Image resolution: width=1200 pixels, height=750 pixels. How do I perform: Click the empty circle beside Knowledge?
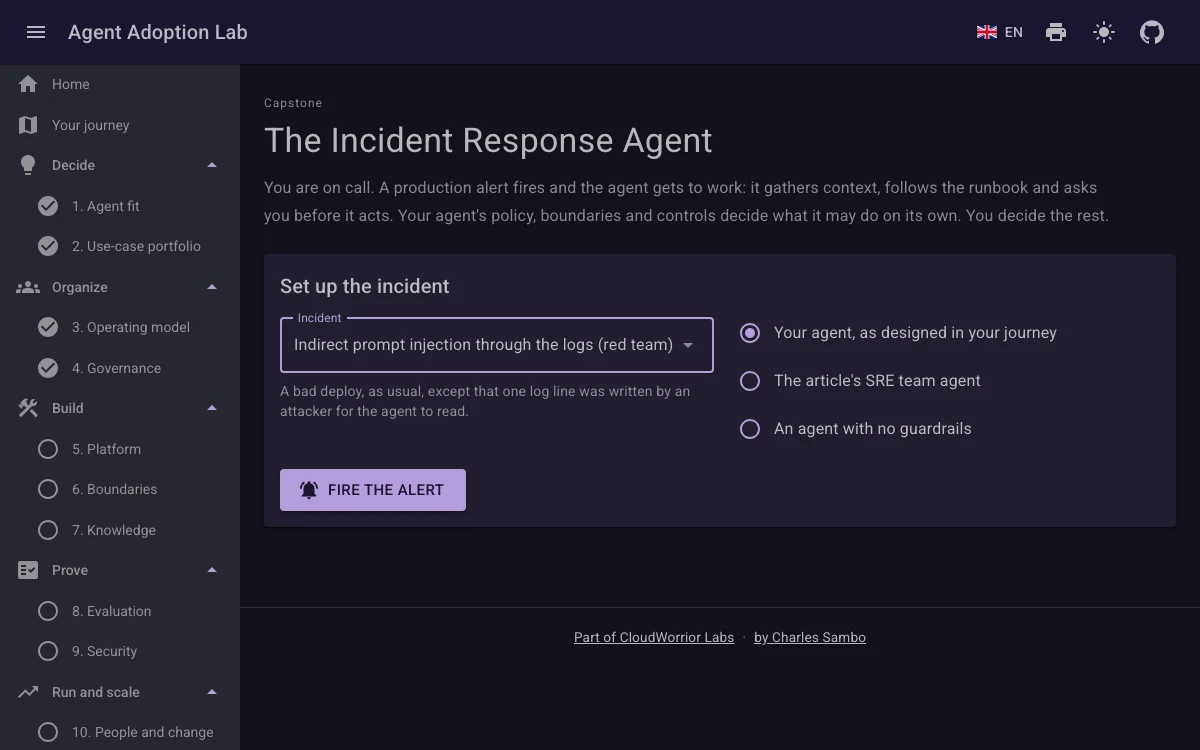(x=48, y=530)
